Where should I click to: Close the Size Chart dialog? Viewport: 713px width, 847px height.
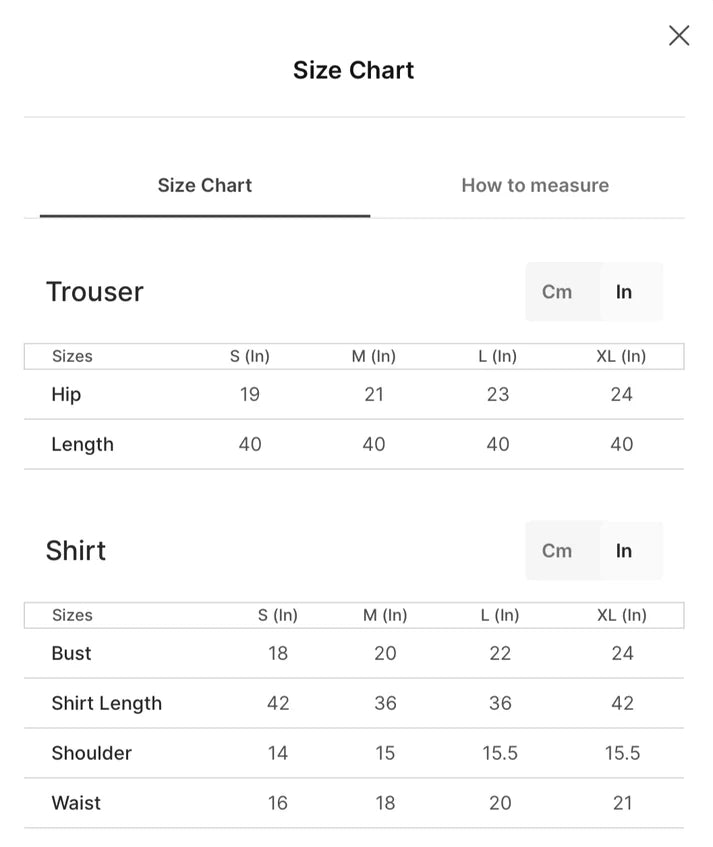coord(679,36)
